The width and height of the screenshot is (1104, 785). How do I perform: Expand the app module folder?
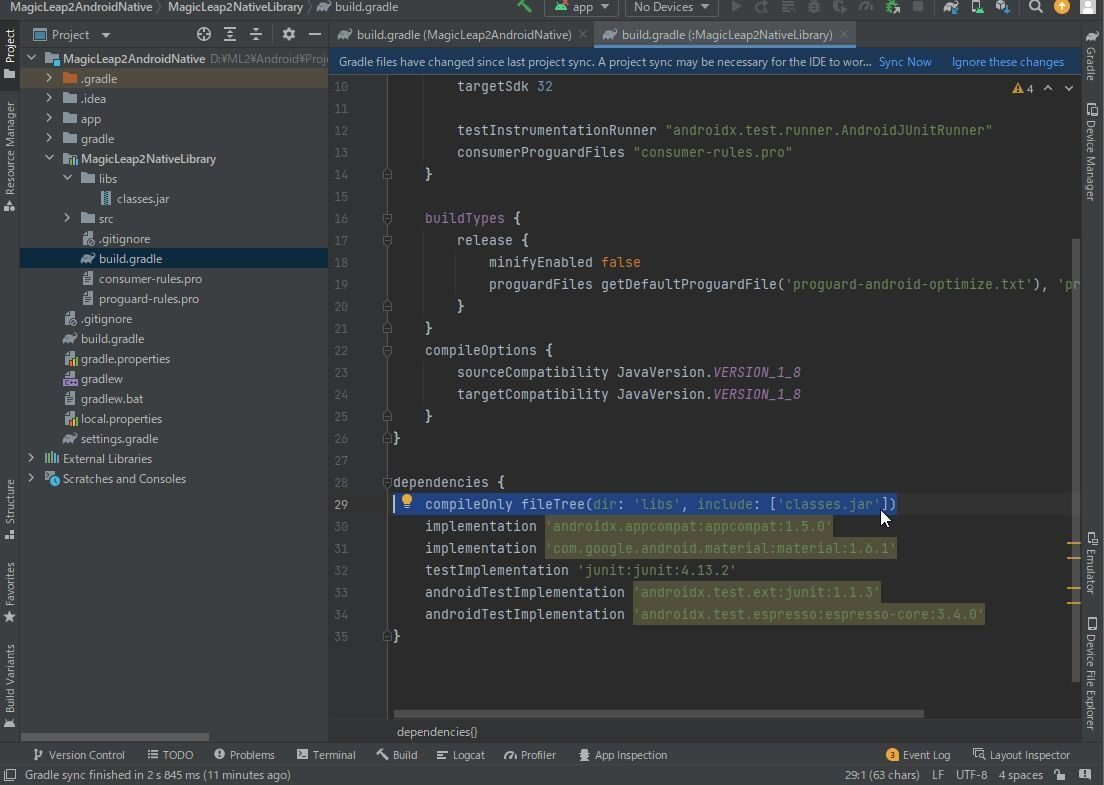[49, 118]
